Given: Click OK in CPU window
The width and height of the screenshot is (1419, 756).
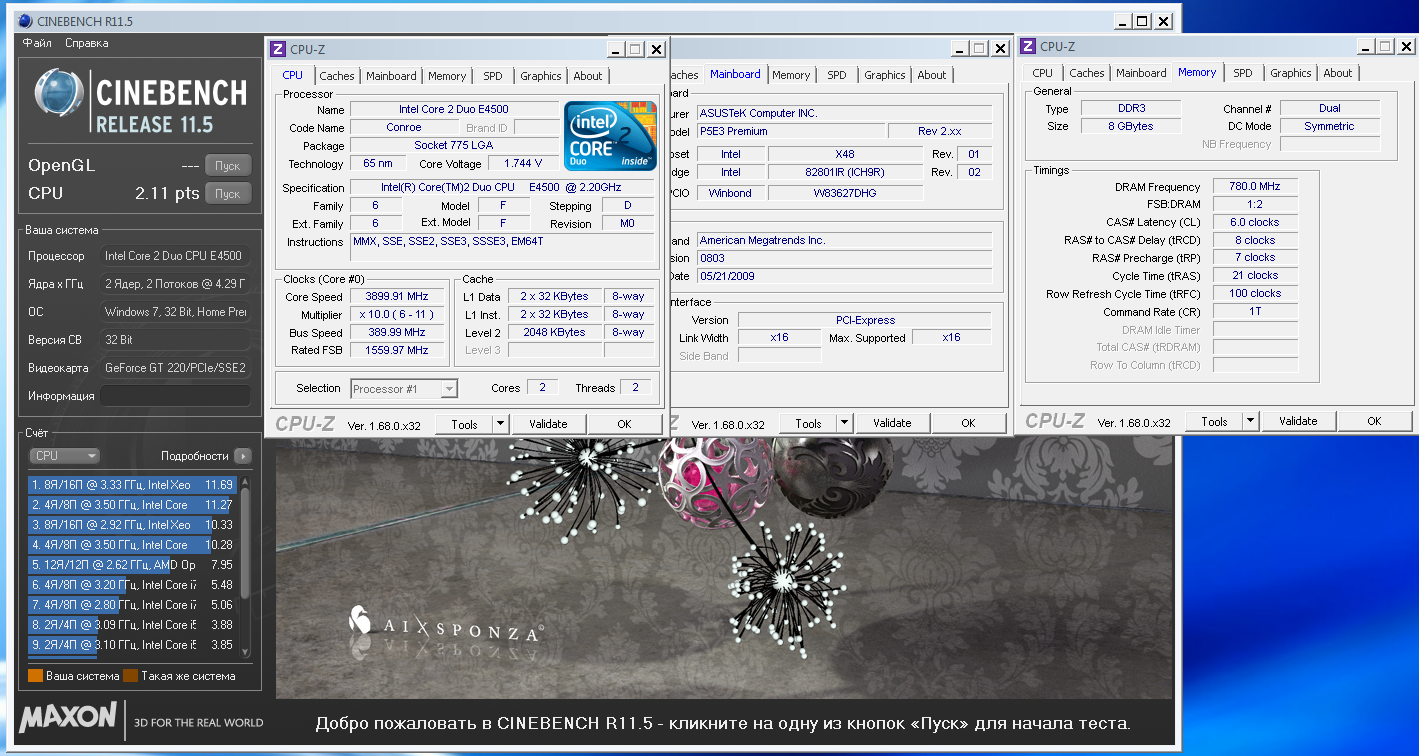Looking at the screenshot, I should [624, 424].
